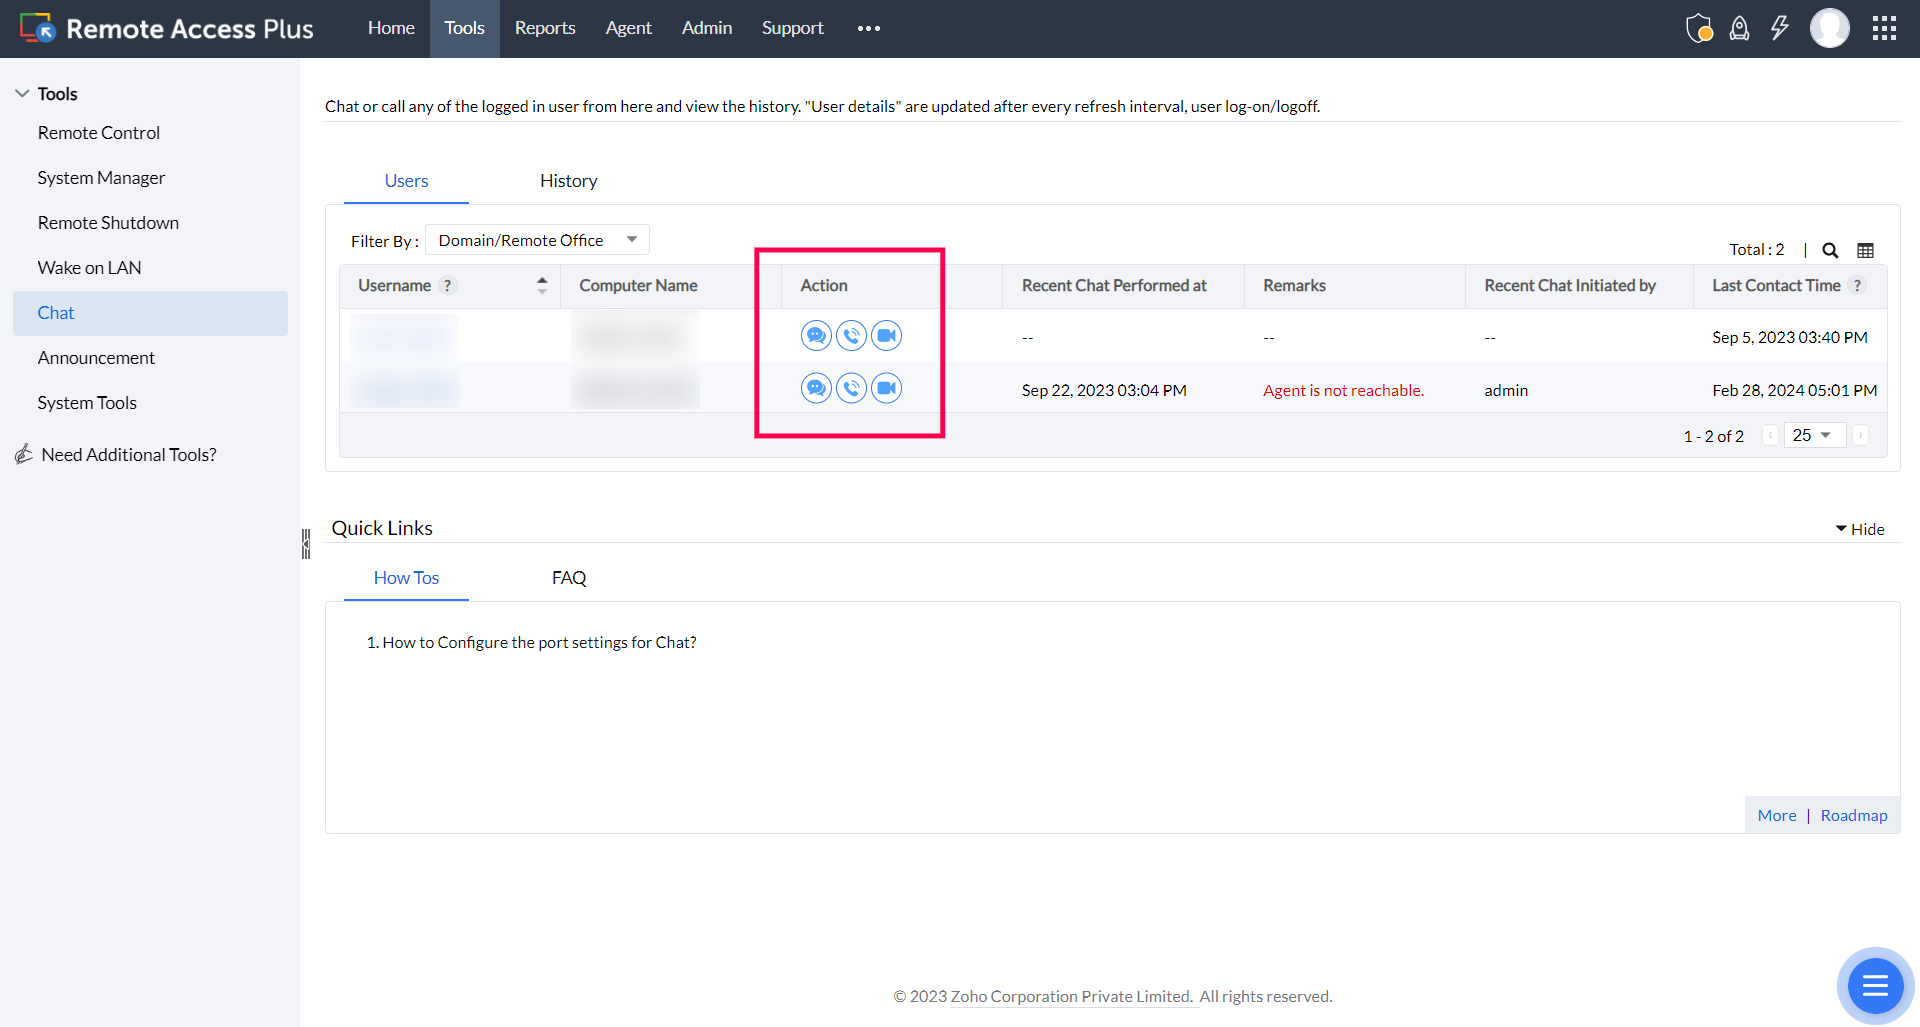Start chat for the Sep 5, 2023 row
Image resolution: width=1920 pixels, height=1027 pixels.
pos(816,336)
